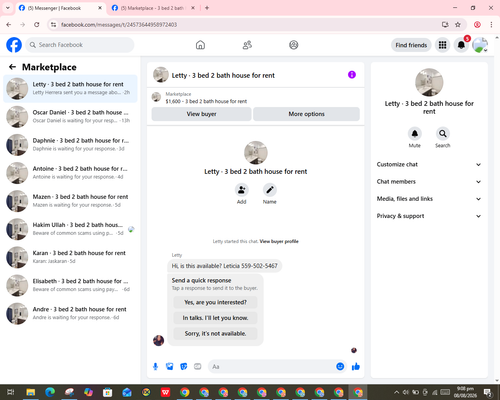Switch to the Marketplace 3 bed 2 bath tab
This screenshot has width=500, height=400.
pyautogui.click(x=153, y=8)
